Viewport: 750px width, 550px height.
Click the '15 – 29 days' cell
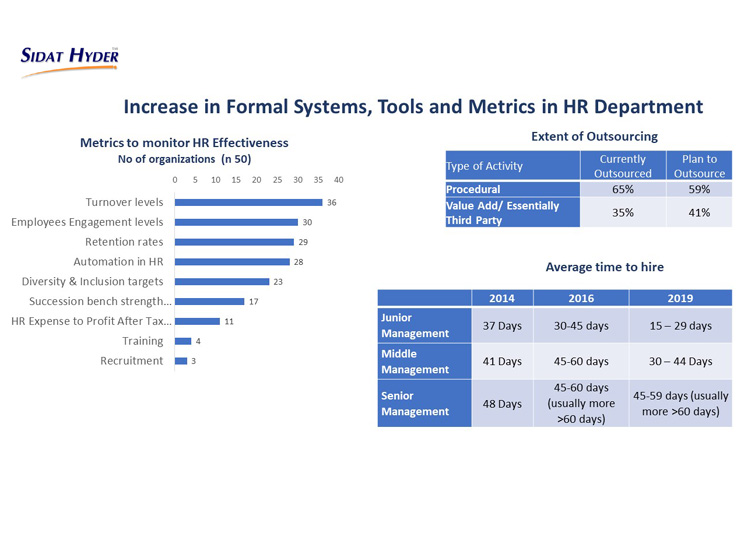[x=681, y=325]
